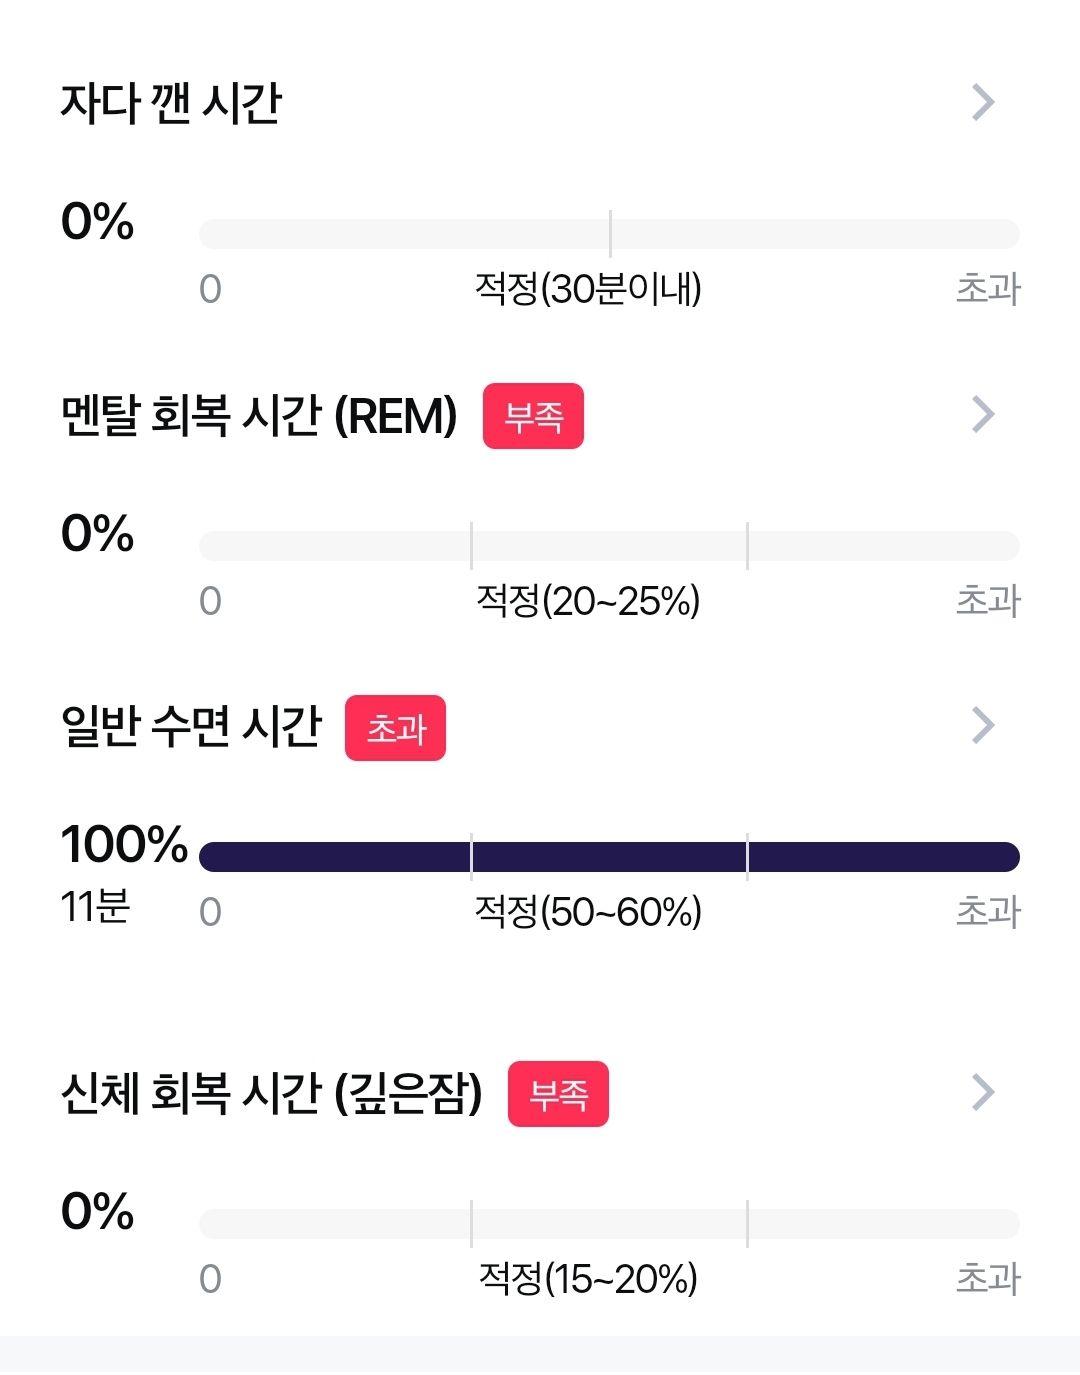The image size is (1080, 1375).
Task: Click the REM progress bar track
Action: pyautogui.click(x=609, y=546)
